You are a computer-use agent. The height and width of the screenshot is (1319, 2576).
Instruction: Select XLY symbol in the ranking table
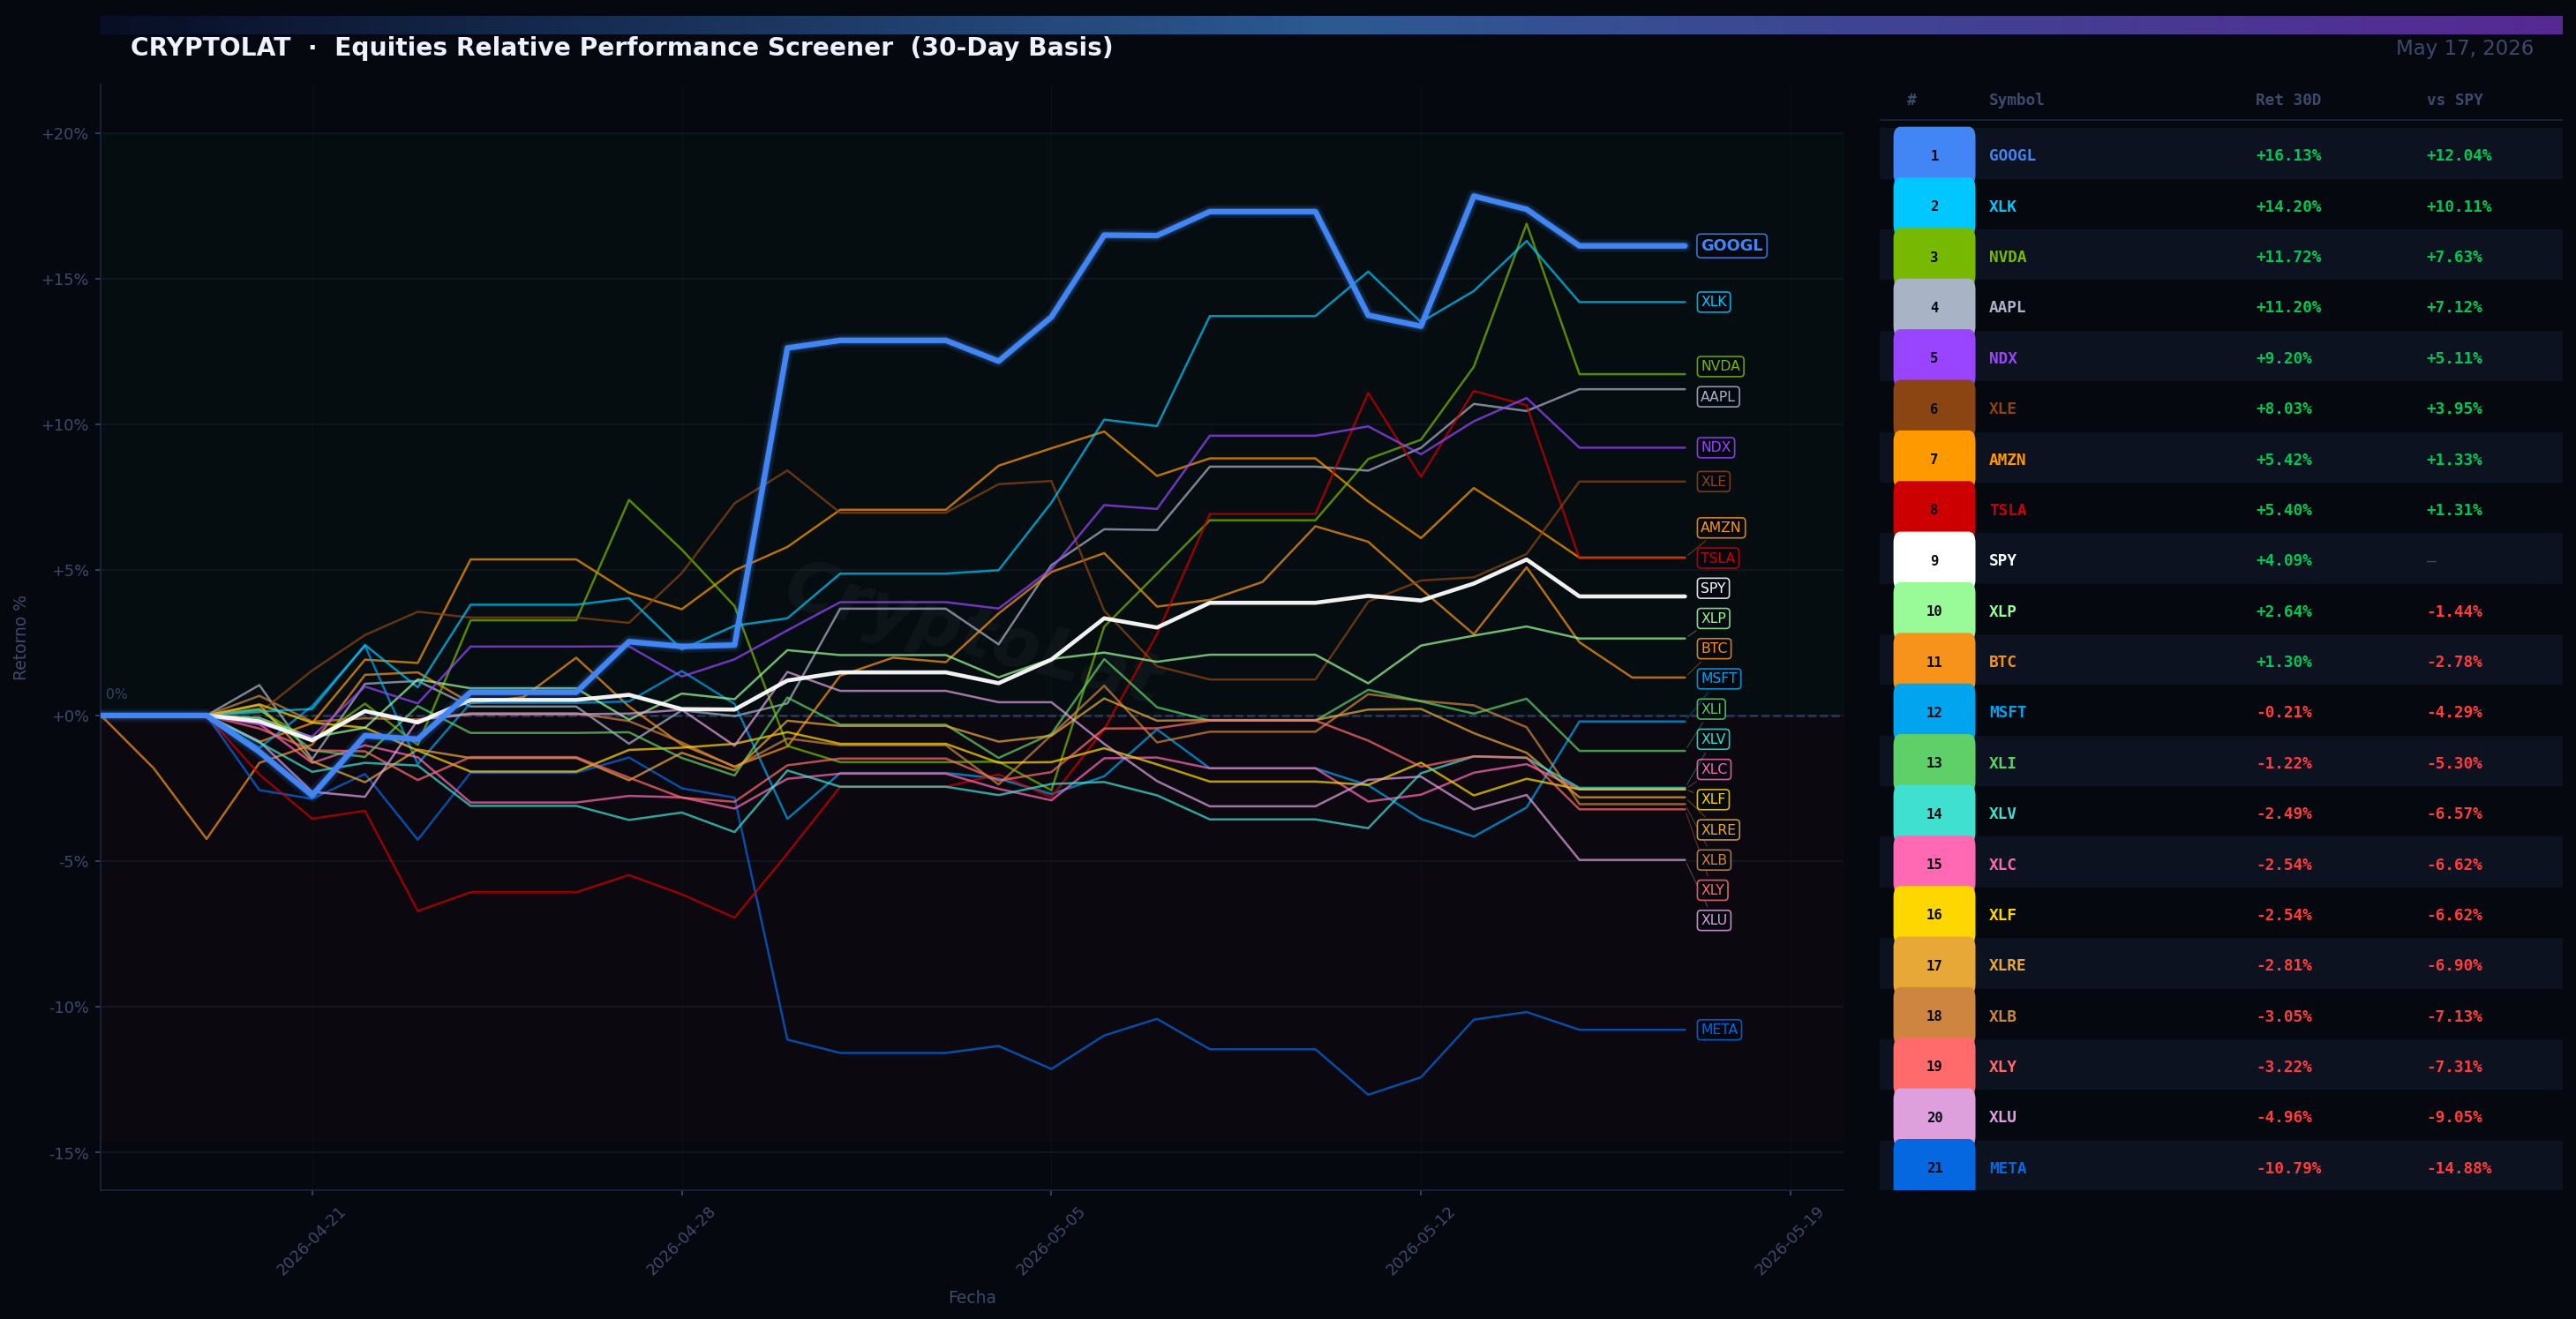pyautogui.click(x=2002, y=1066)
